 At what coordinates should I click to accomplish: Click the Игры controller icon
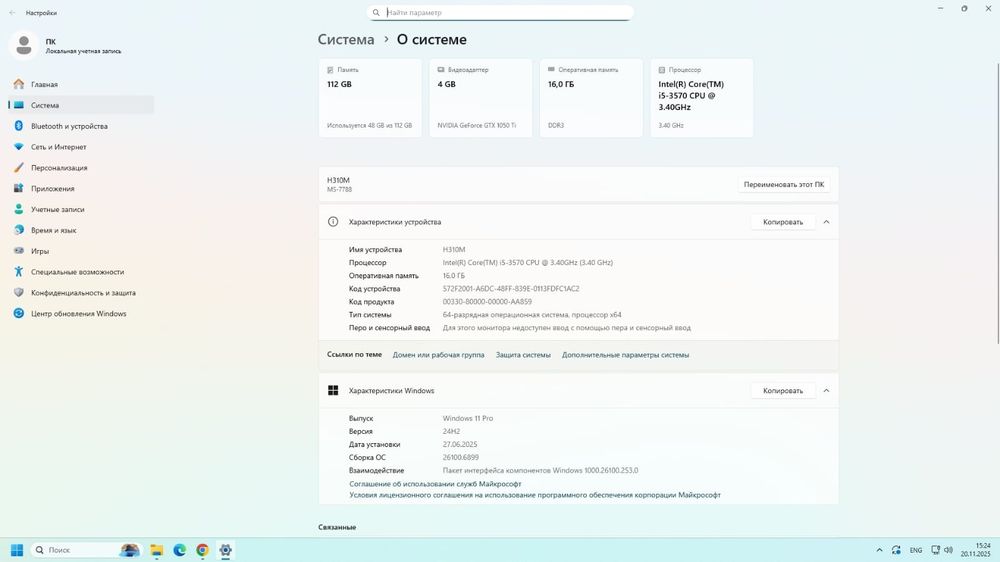point(18,251)
